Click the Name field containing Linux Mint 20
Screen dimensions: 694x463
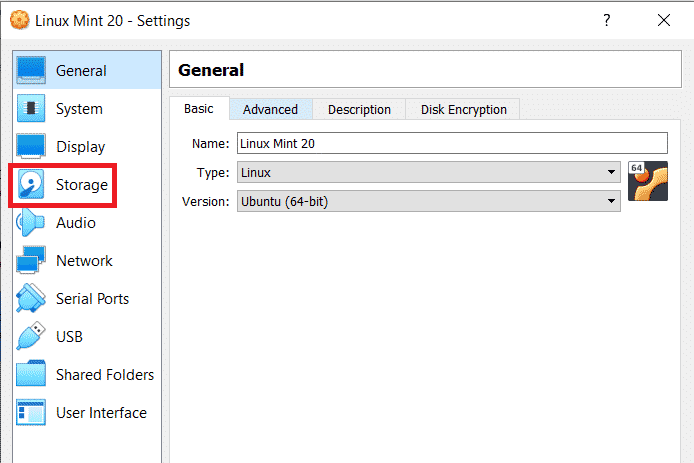[x=451, y=144]
